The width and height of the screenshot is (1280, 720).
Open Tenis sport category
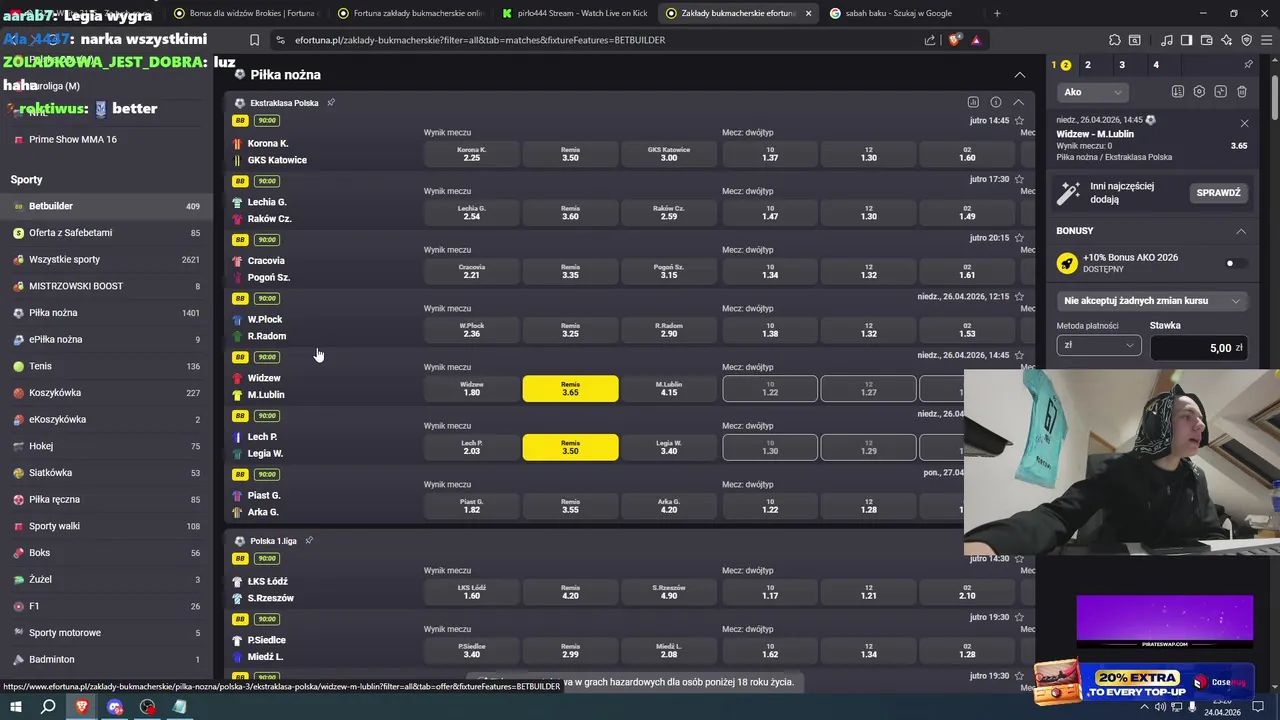pos(106,366)
